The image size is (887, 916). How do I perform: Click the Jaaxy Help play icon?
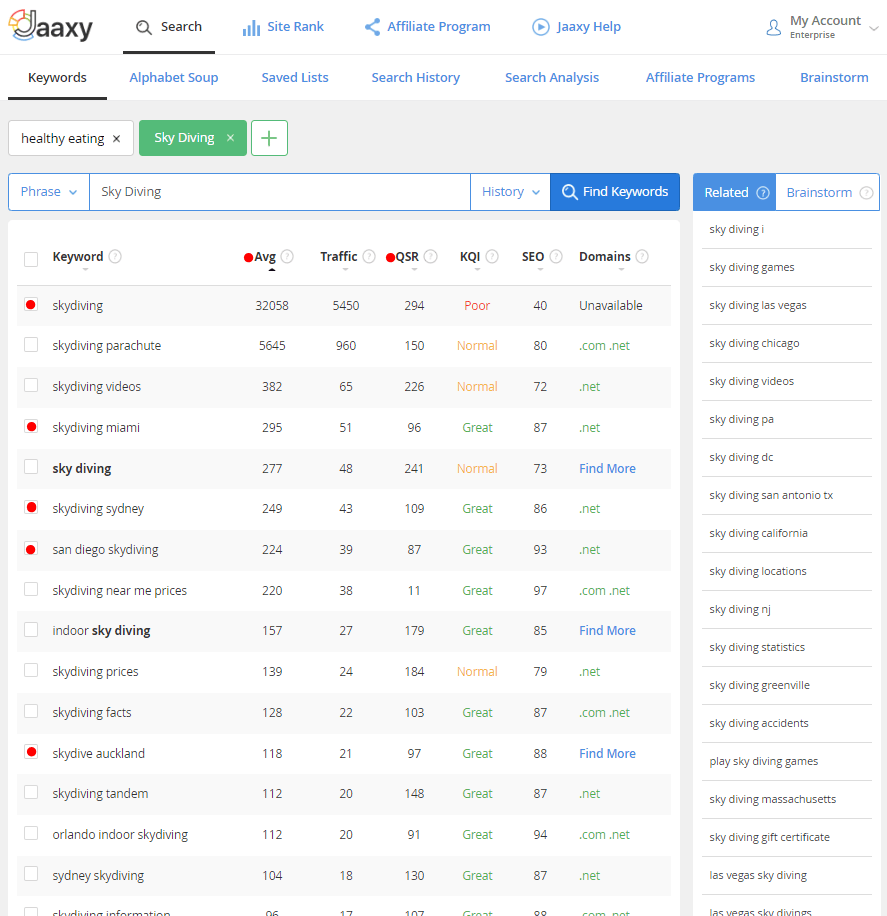click(541, 27)
